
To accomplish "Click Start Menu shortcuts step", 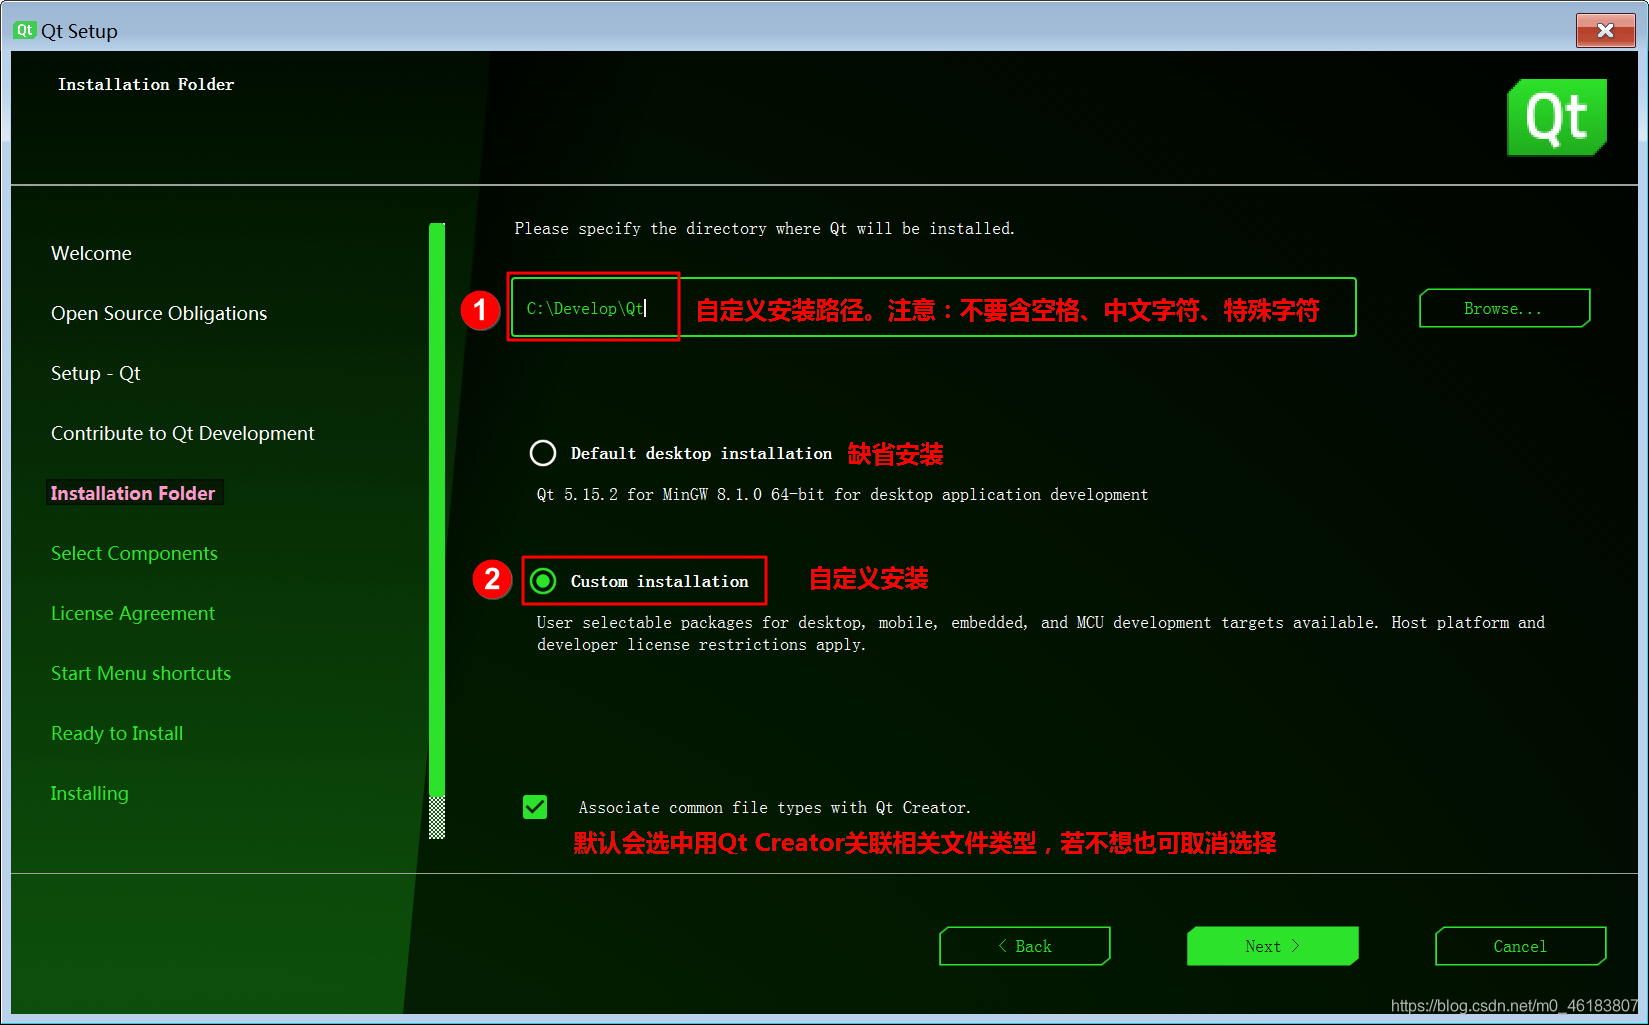I will coord(141,673).
